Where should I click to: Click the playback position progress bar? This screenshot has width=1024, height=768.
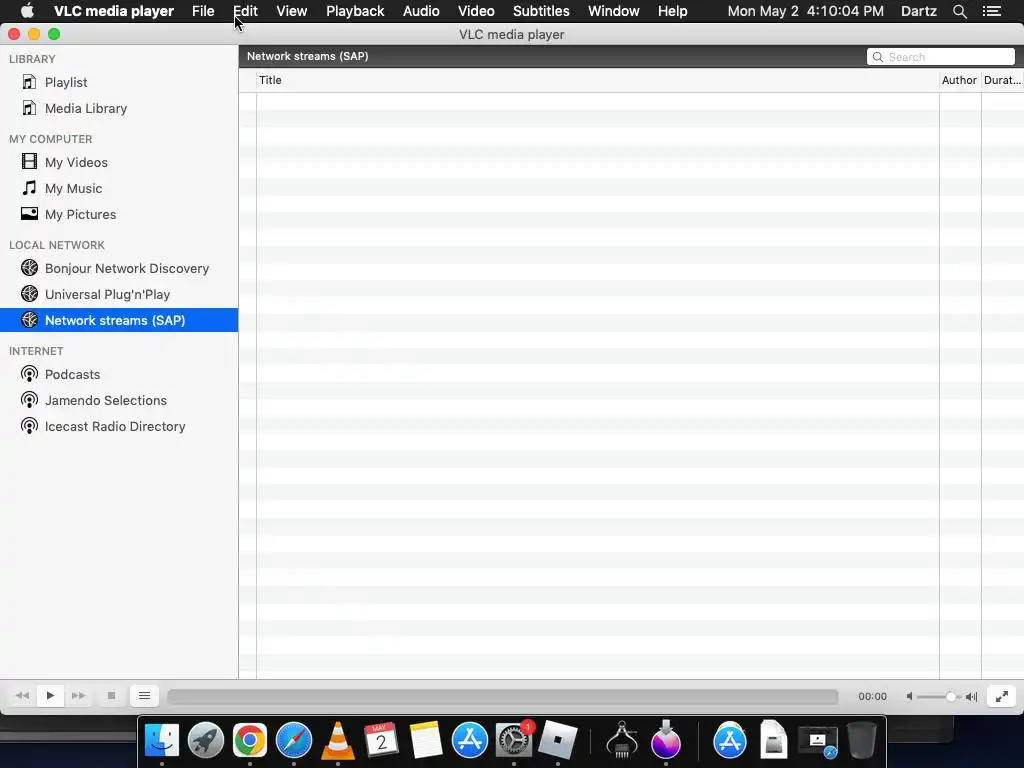click(x=503, y=697)
